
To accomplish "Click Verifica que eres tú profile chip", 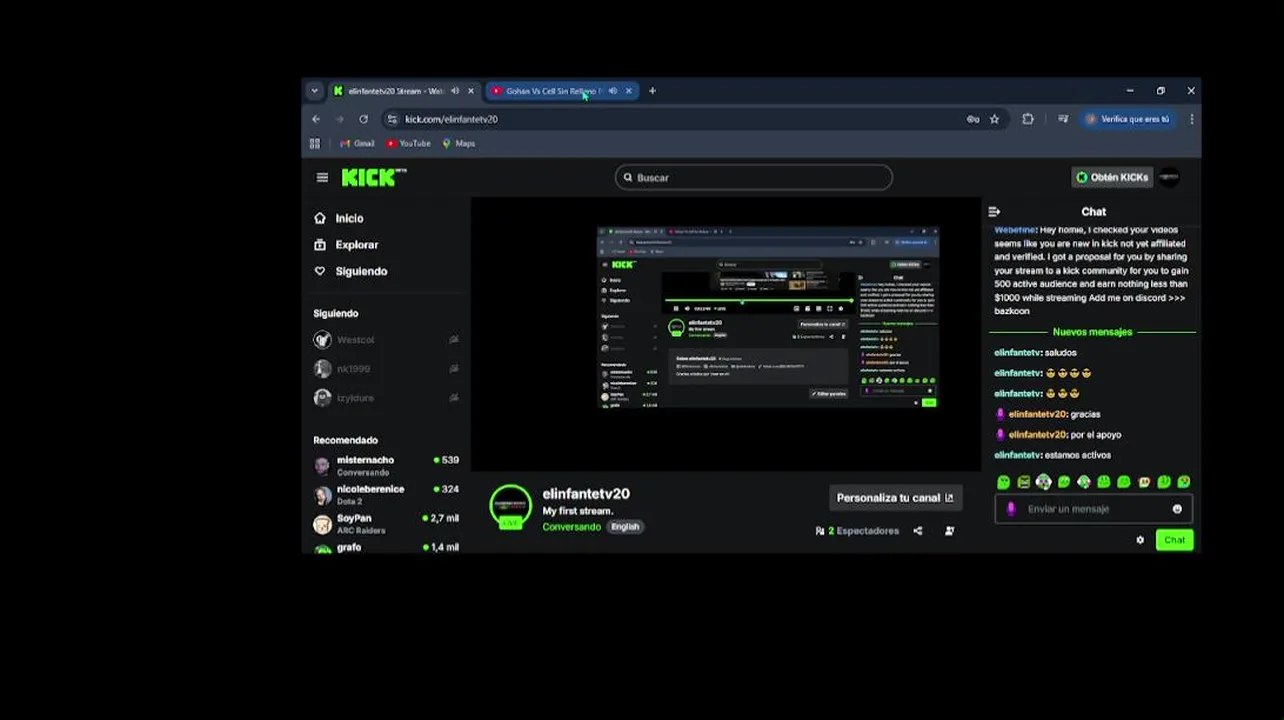I will [1127, 119].
